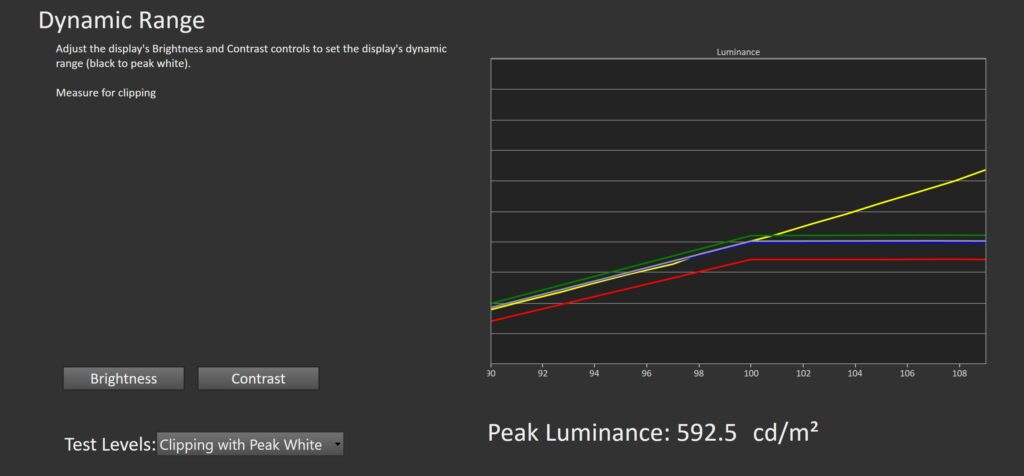Click the 108 label on the x-axis
Image resolution: width=1024 pixels, height=476 pixels.
click(x=958, y=372)
